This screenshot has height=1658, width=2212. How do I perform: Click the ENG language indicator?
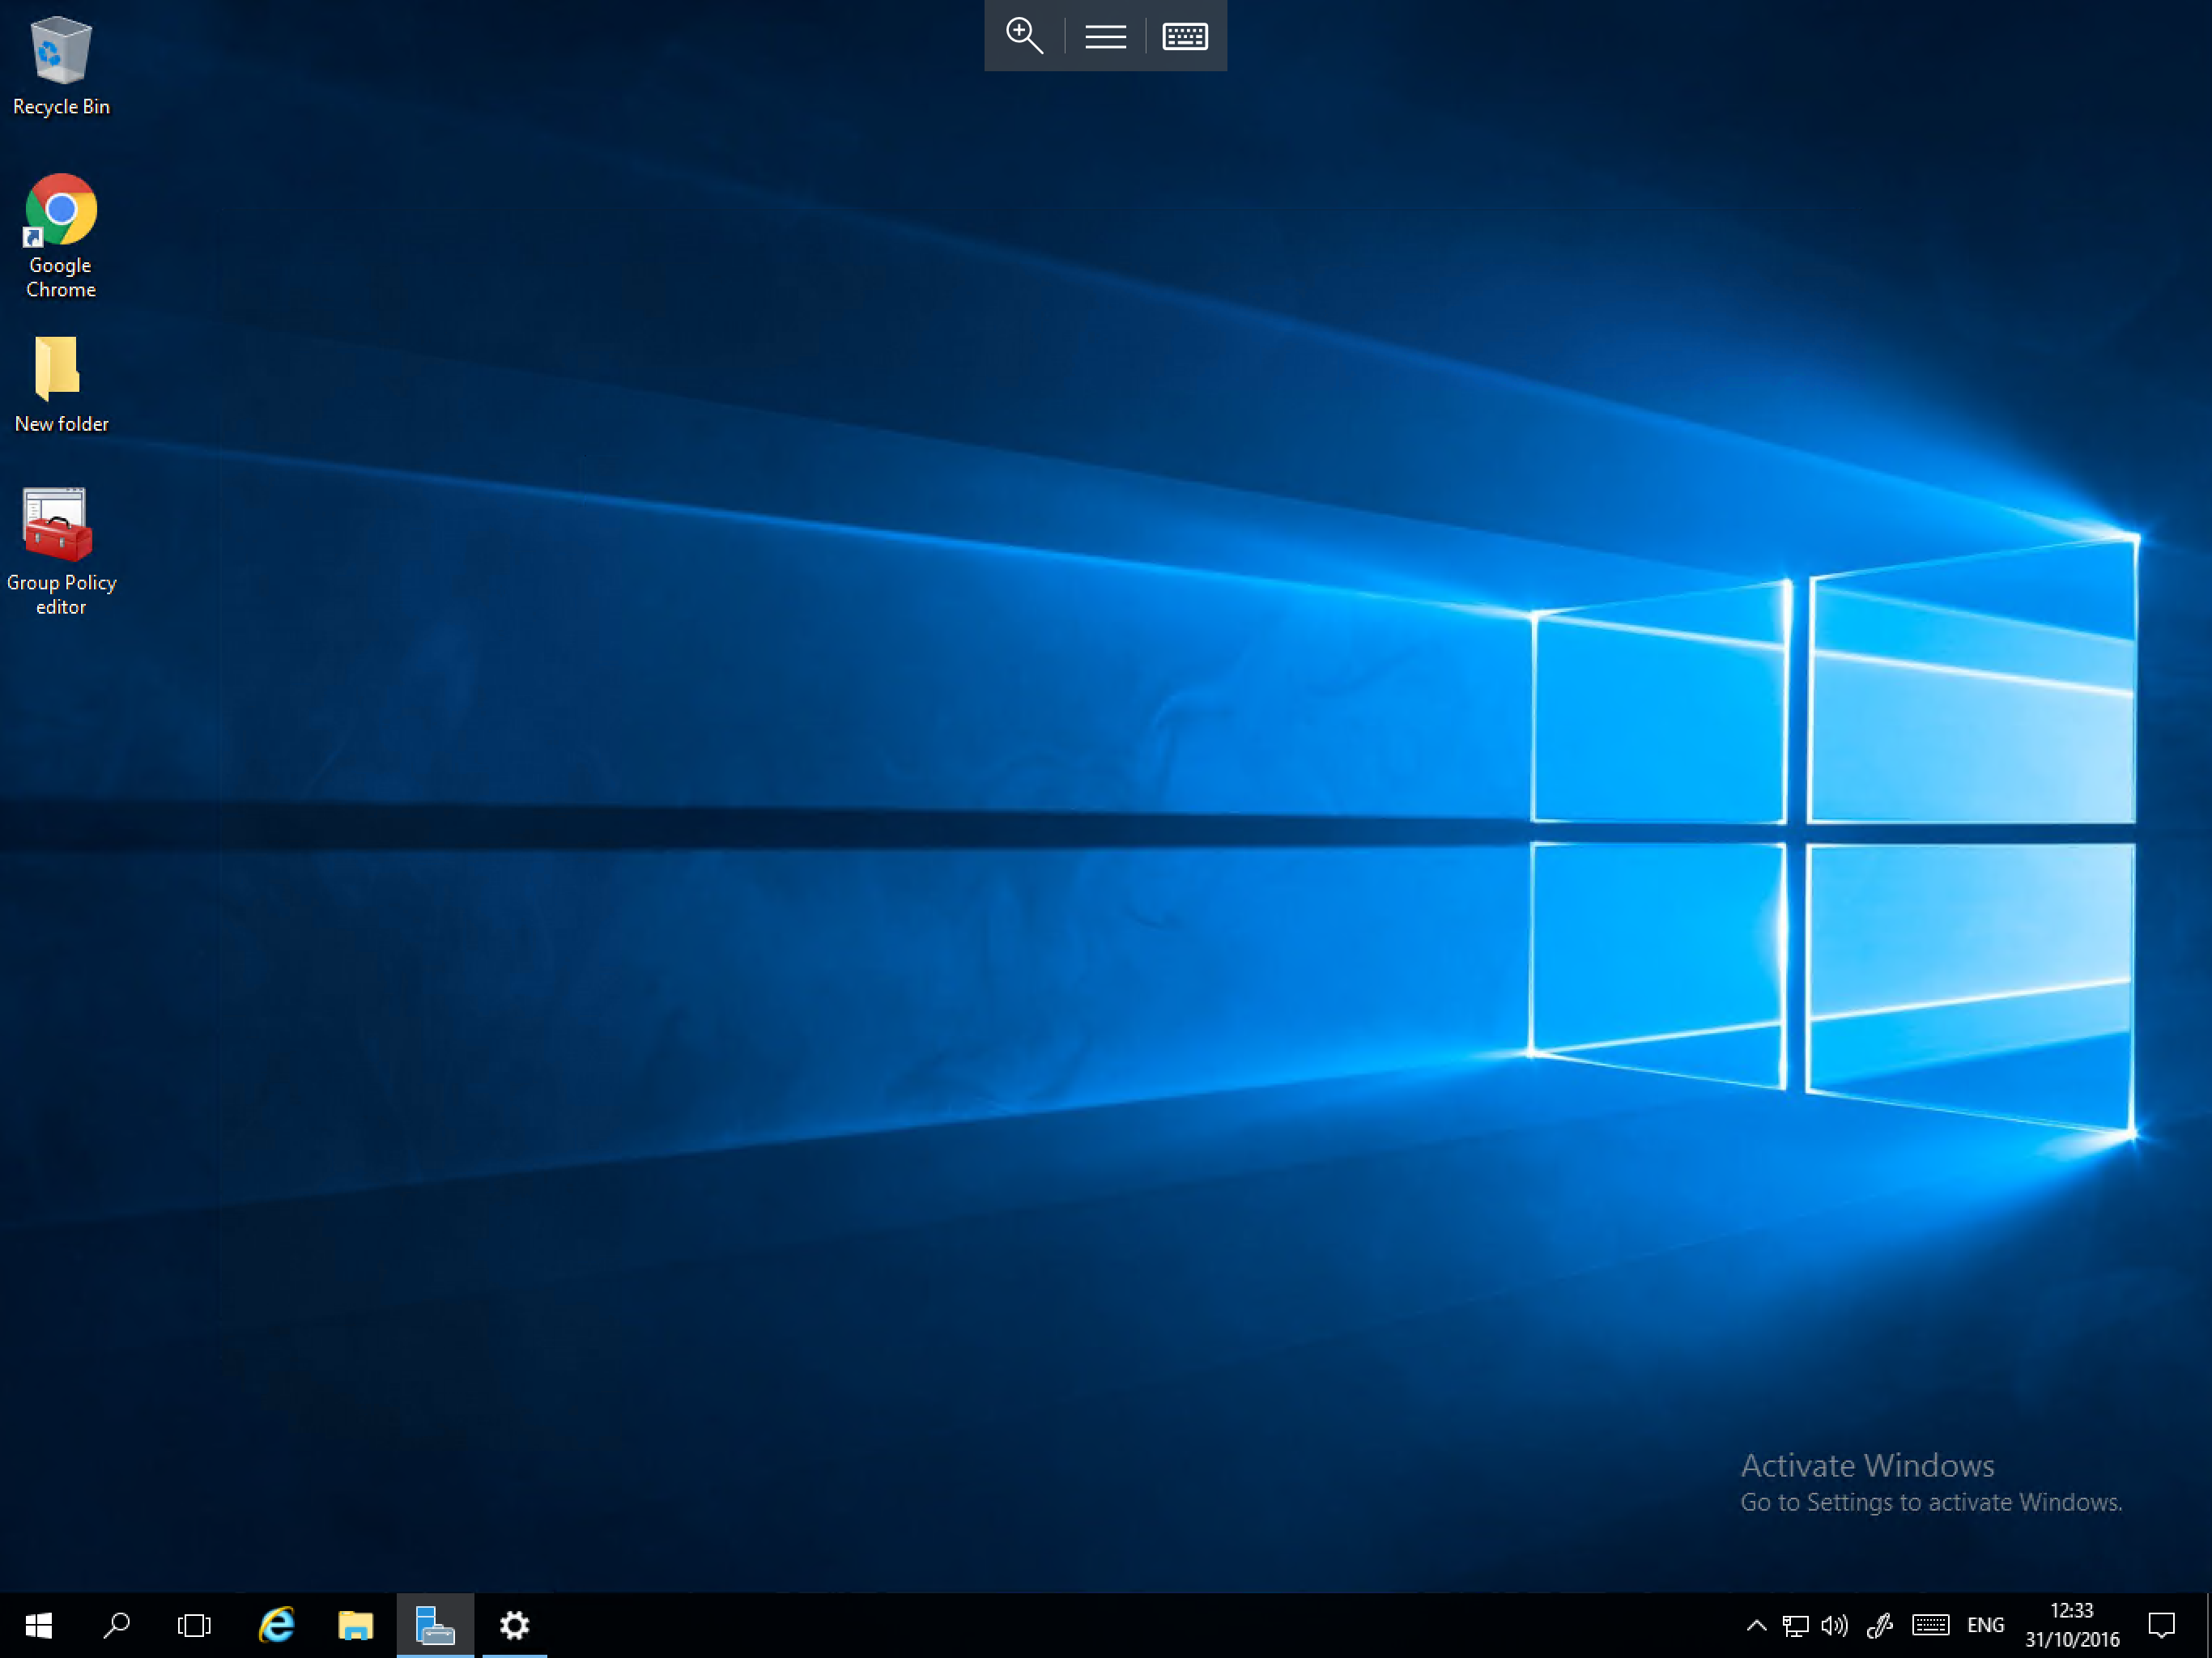pos(1985,1625)
